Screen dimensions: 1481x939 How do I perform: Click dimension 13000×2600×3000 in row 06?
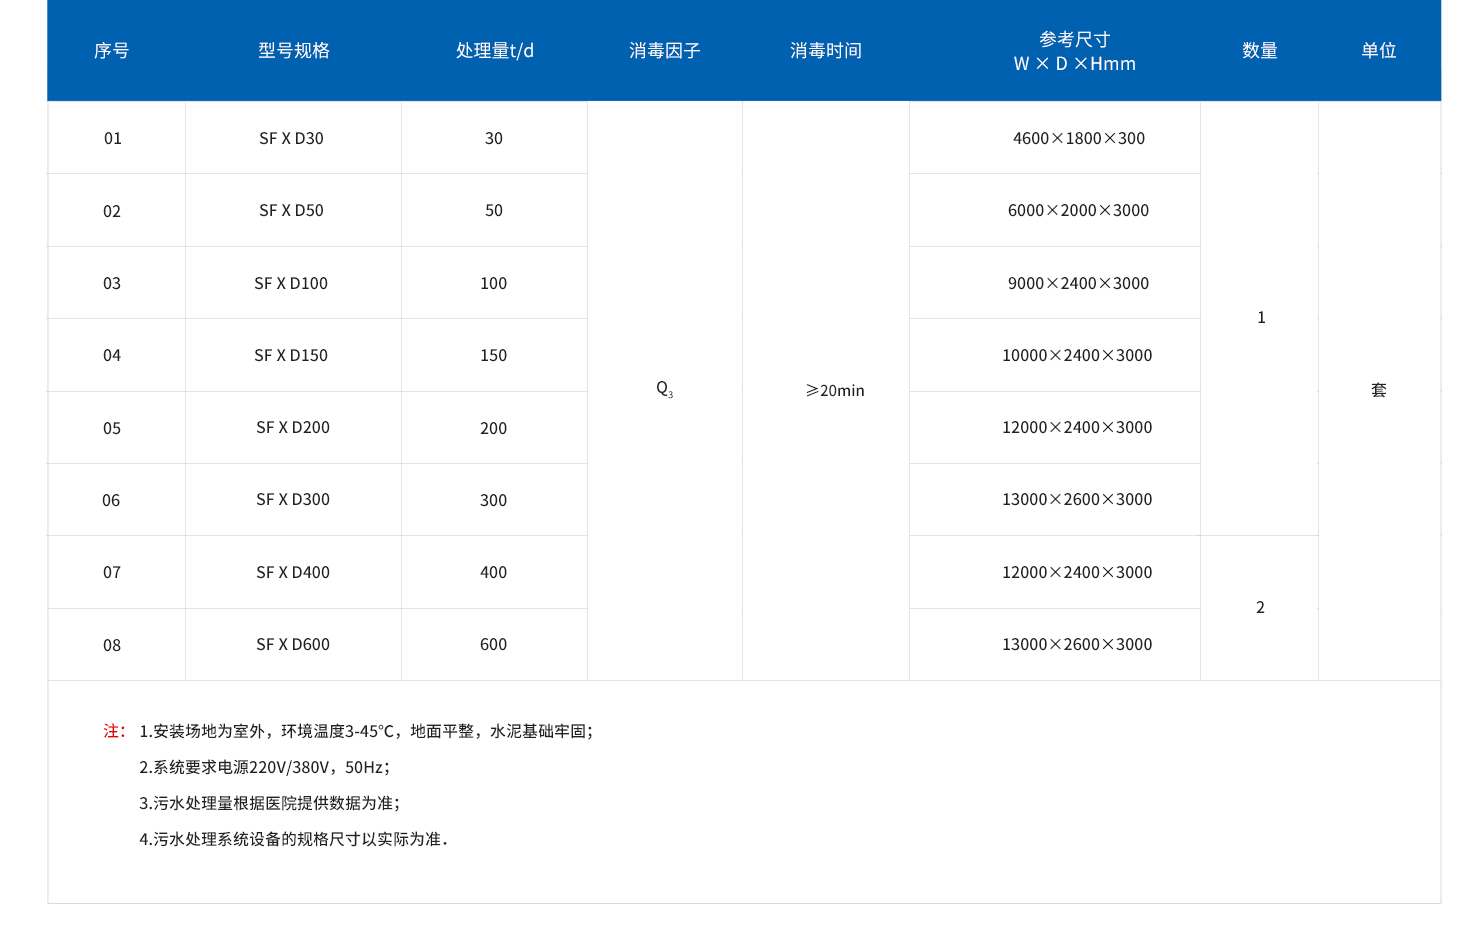click(x=1078, y=500)
